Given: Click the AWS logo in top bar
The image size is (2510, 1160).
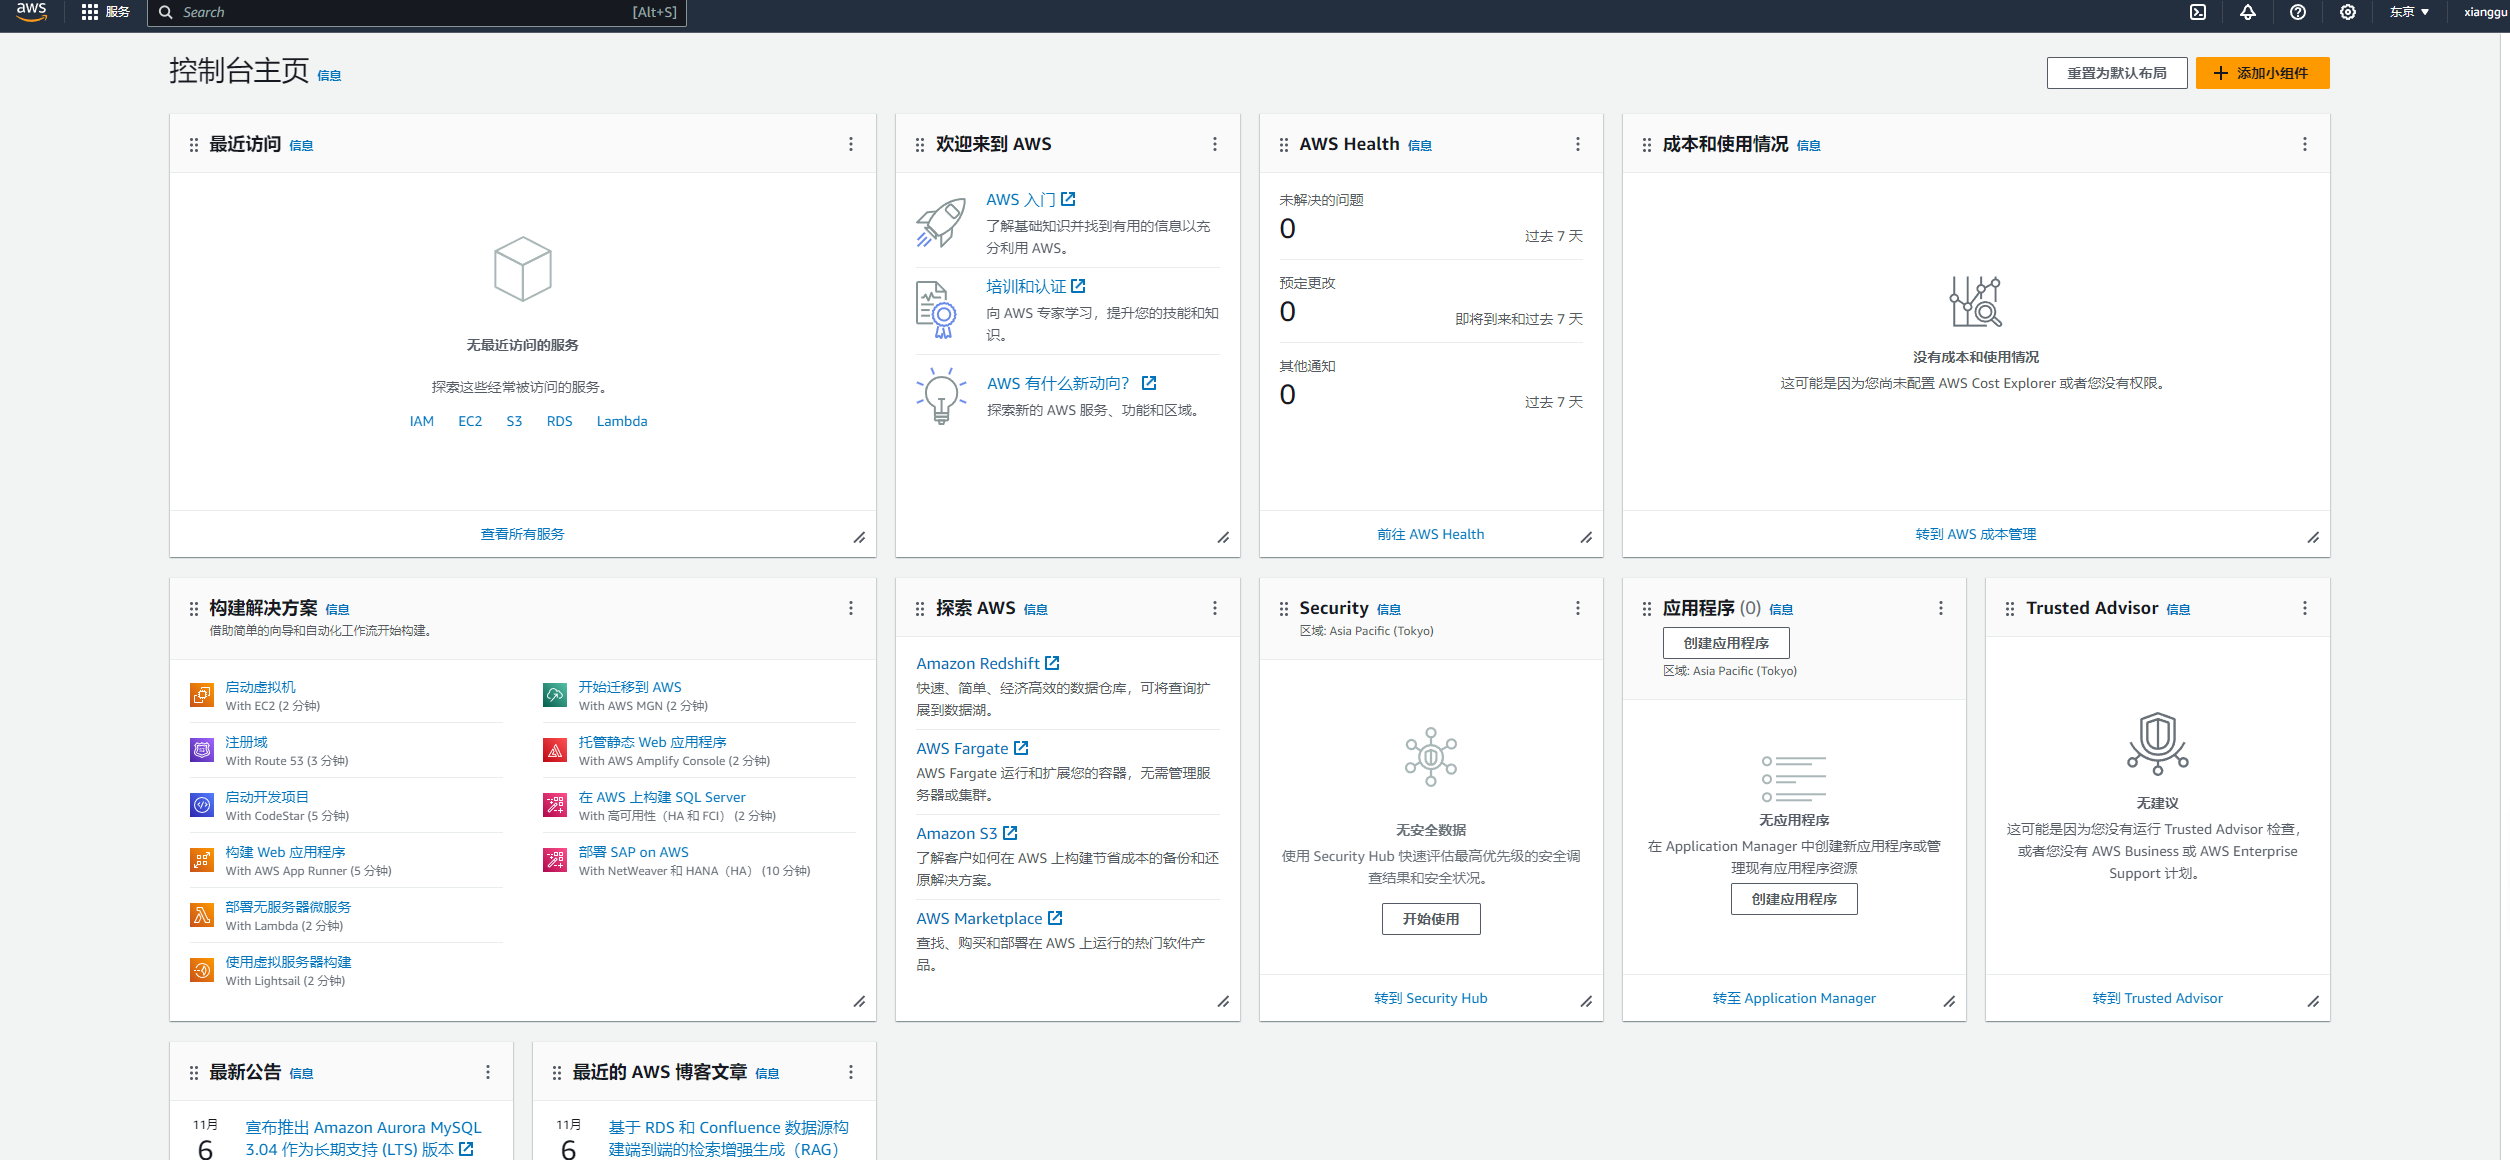Looking at the screenshot, I should [30, 13].
